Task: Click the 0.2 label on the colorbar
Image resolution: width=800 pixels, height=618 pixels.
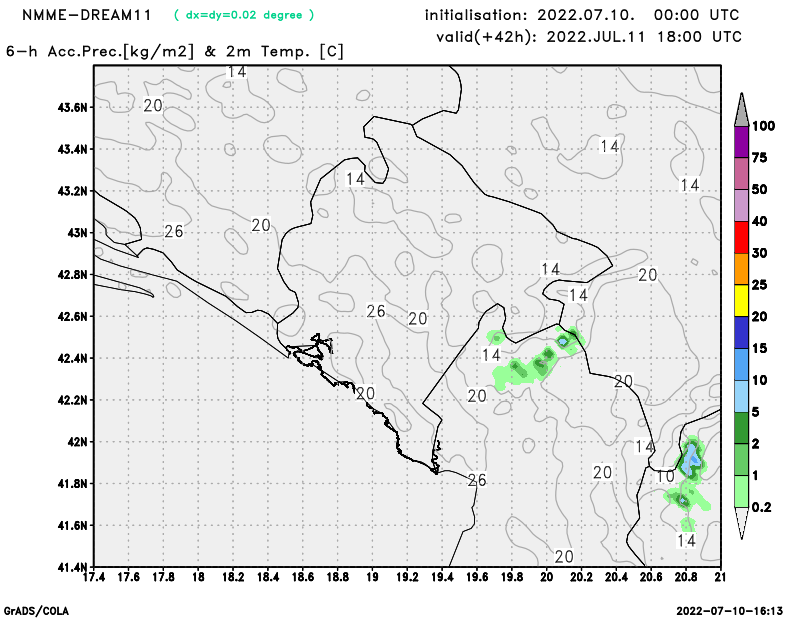Action: 761,507
